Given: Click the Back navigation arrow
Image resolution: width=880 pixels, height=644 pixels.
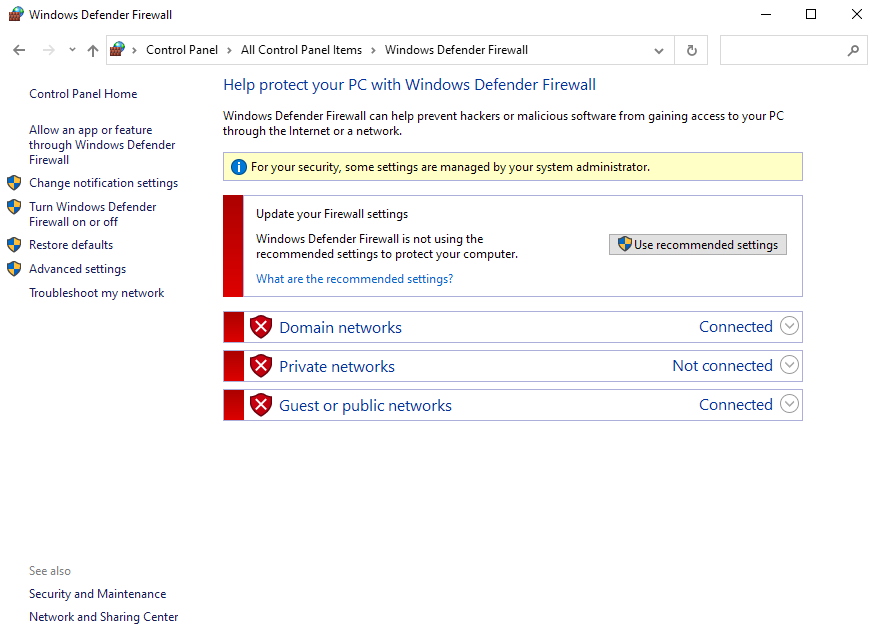Looking at the screenshot, I should point(19,51).
